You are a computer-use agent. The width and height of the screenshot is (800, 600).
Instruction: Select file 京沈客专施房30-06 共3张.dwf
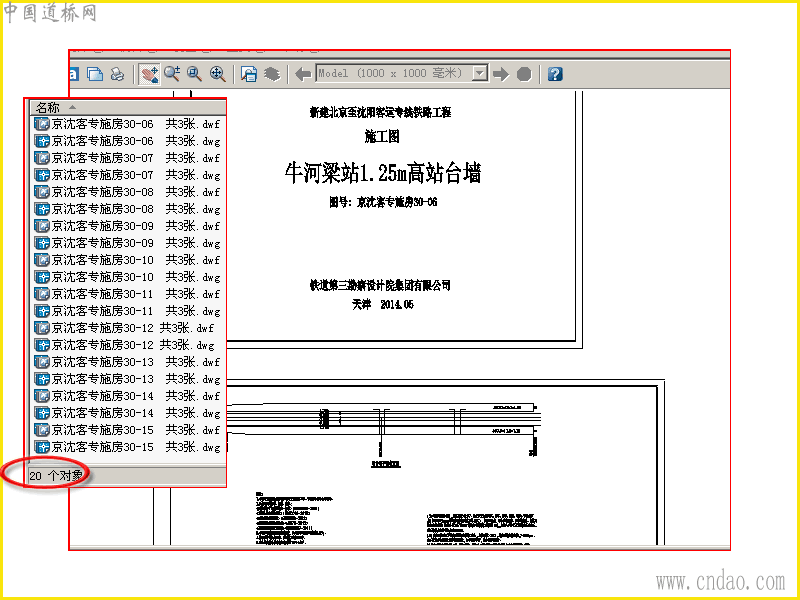pyautogui.click(x=128, y=124)
